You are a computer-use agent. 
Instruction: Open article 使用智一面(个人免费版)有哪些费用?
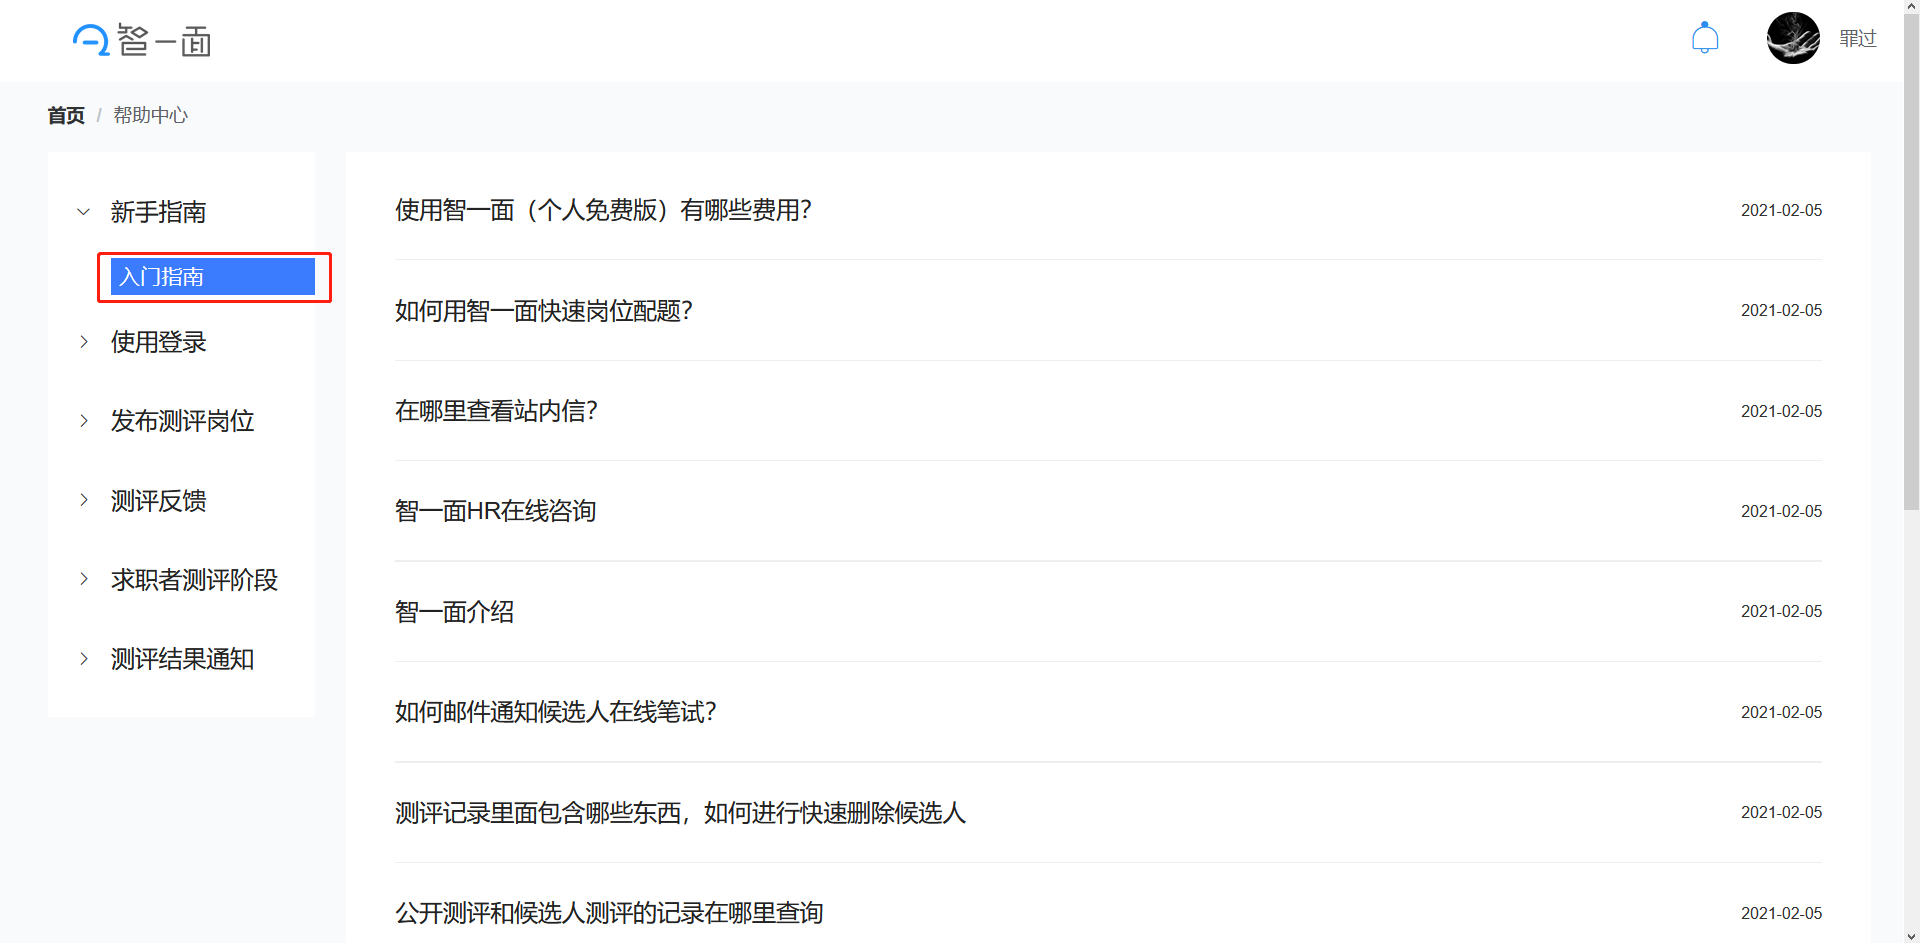point(603,210)
